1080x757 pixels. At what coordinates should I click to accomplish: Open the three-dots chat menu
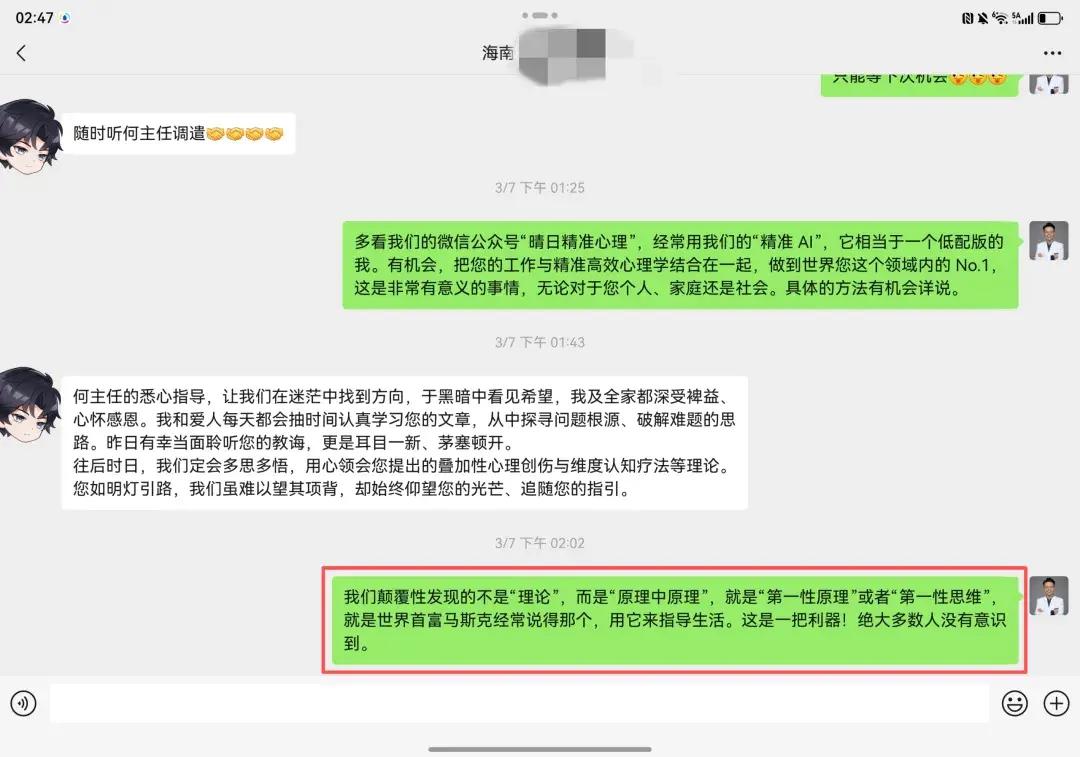tap(1052, 53)
